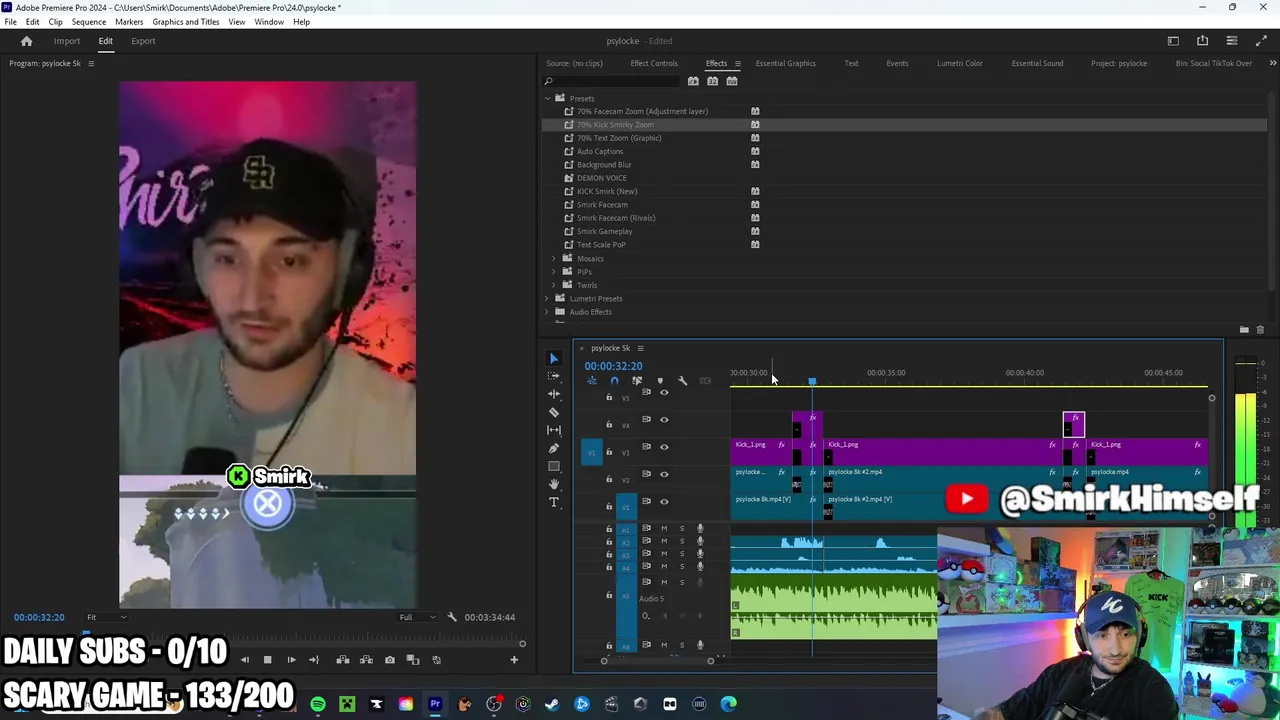Viewport: 1280px width, 720px height.
Task: Switch to Effect Controls tab
Action: pyautogui.click(x=654, y=63)
